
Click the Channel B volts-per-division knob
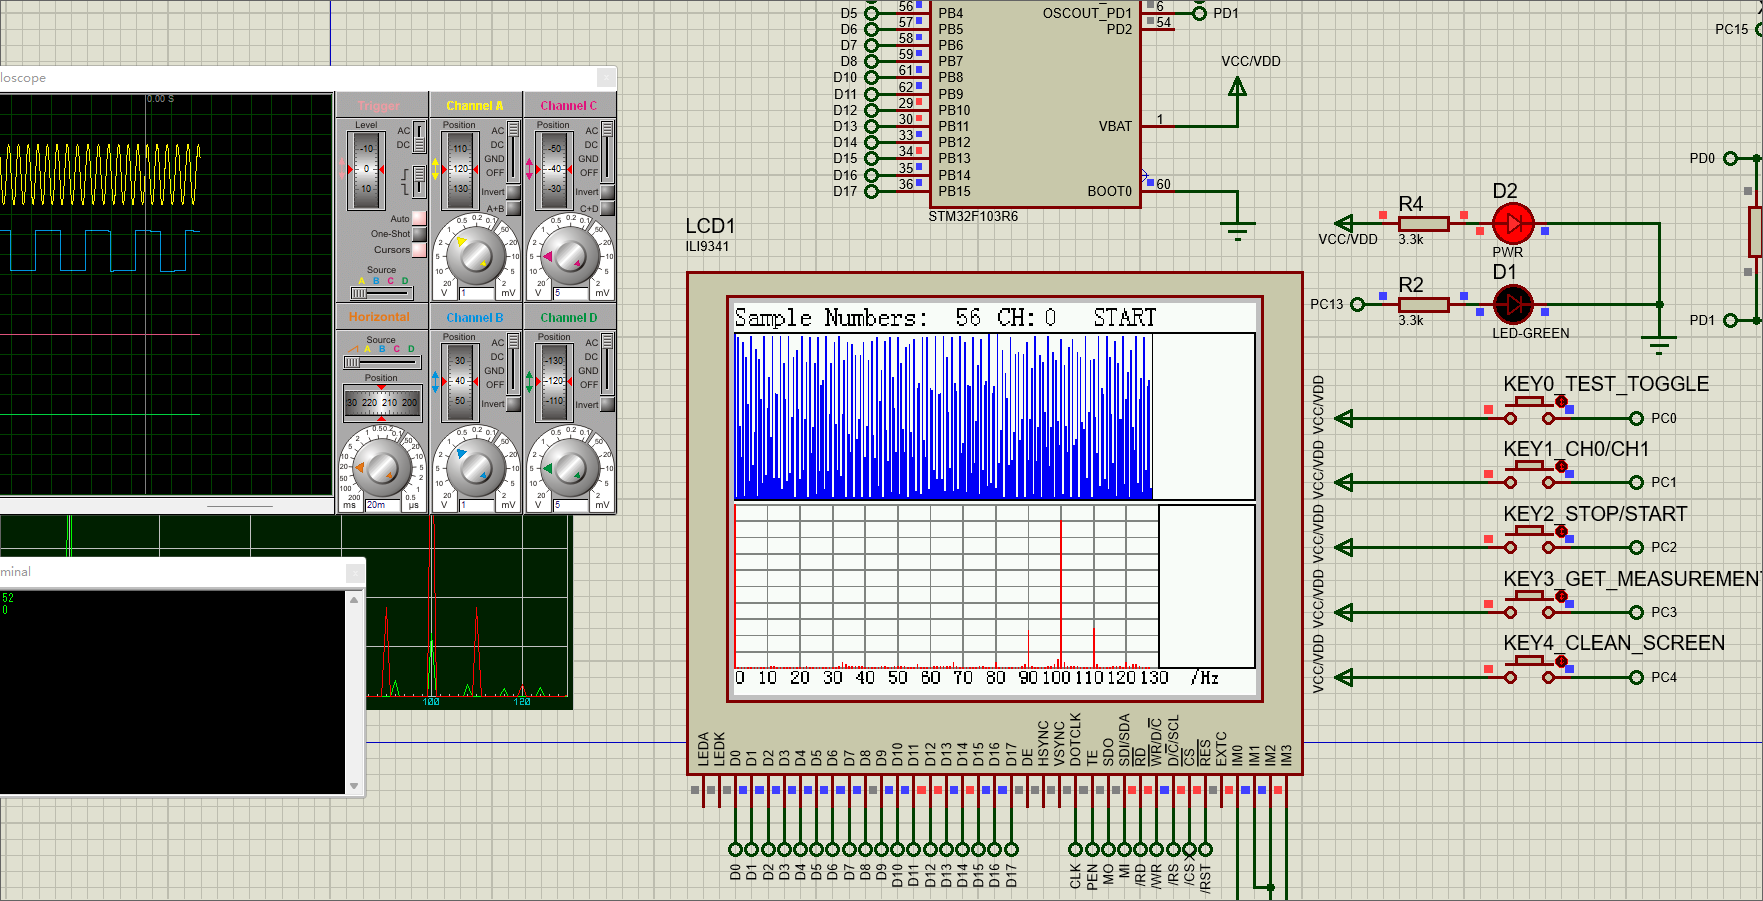tap(475, 468)
